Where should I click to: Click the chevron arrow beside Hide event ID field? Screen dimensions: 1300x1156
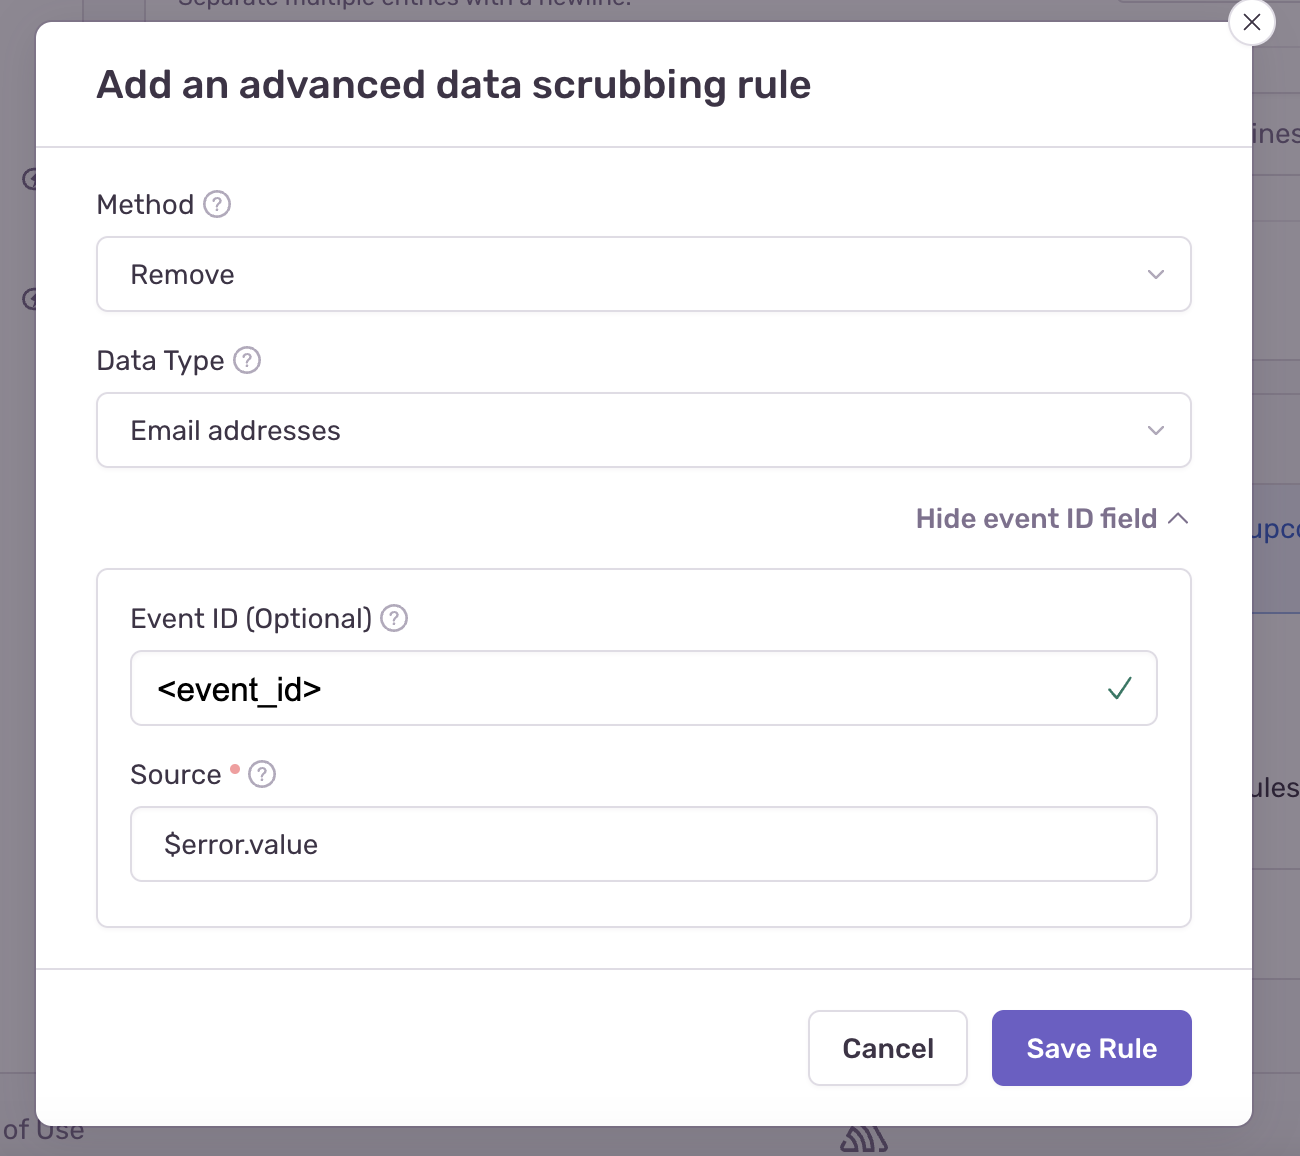(x=1178, y=518)
